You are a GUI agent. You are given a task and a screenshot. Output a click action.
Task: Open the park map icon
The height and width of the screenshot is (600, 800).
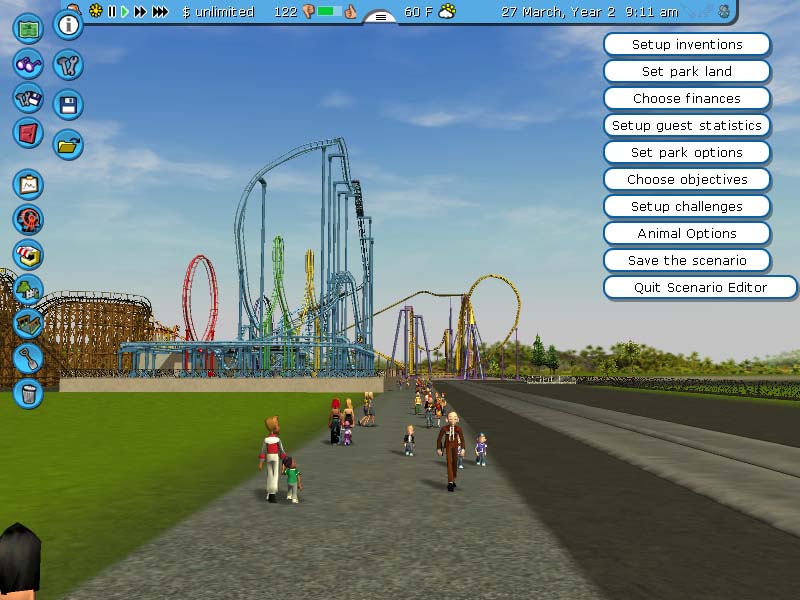pyautogui.click(x=28, y=29)
